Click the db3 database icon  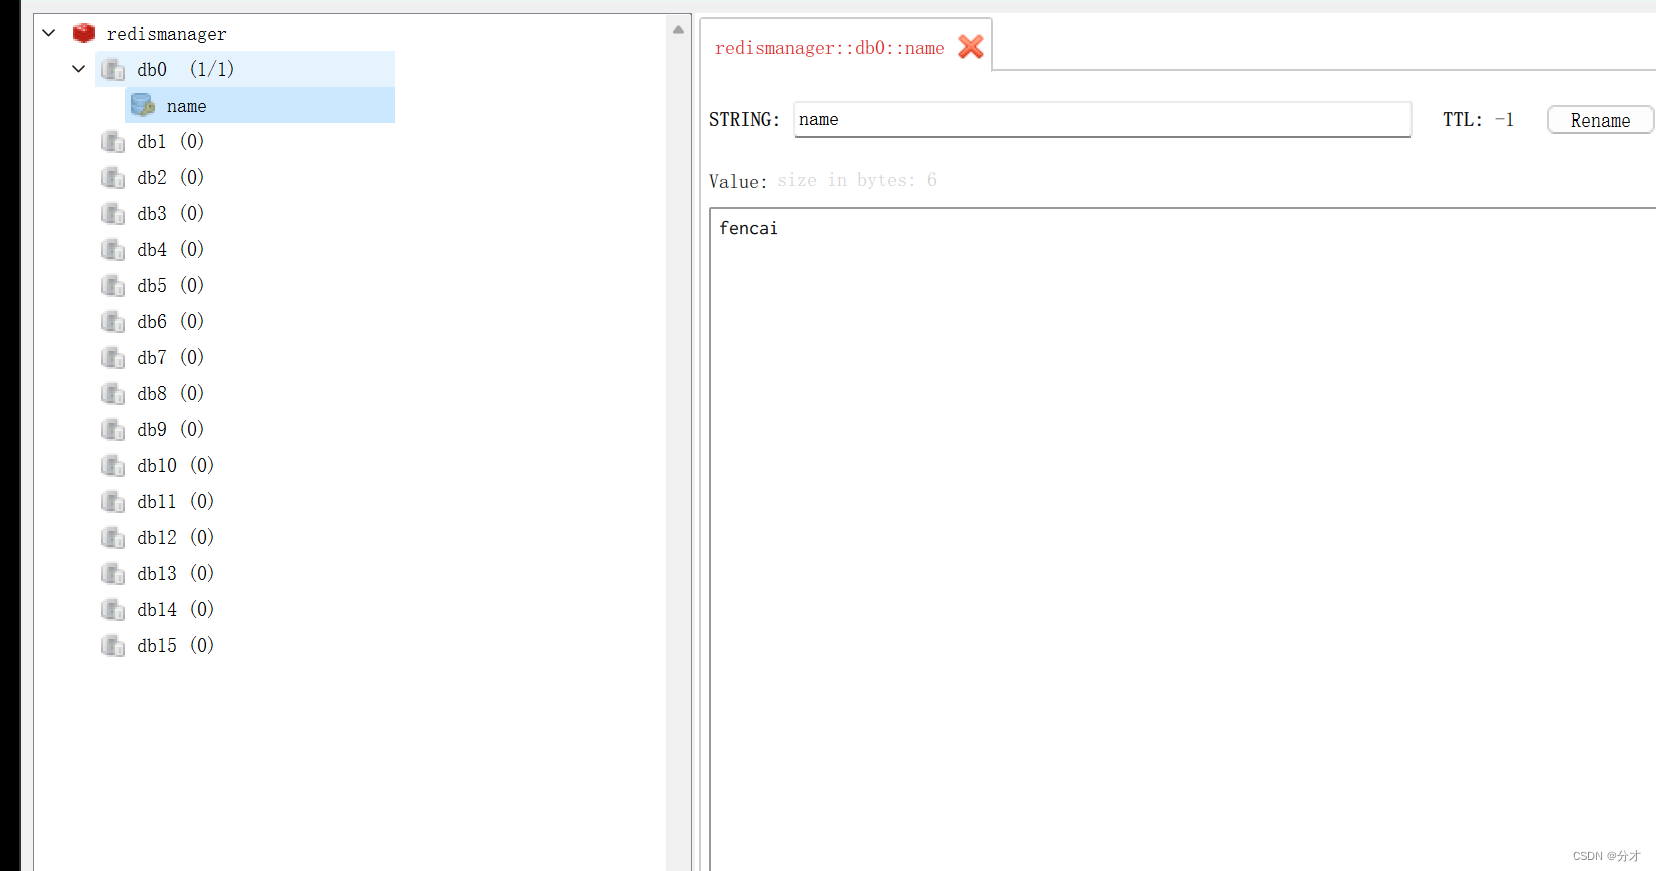[x=113, y=213]
